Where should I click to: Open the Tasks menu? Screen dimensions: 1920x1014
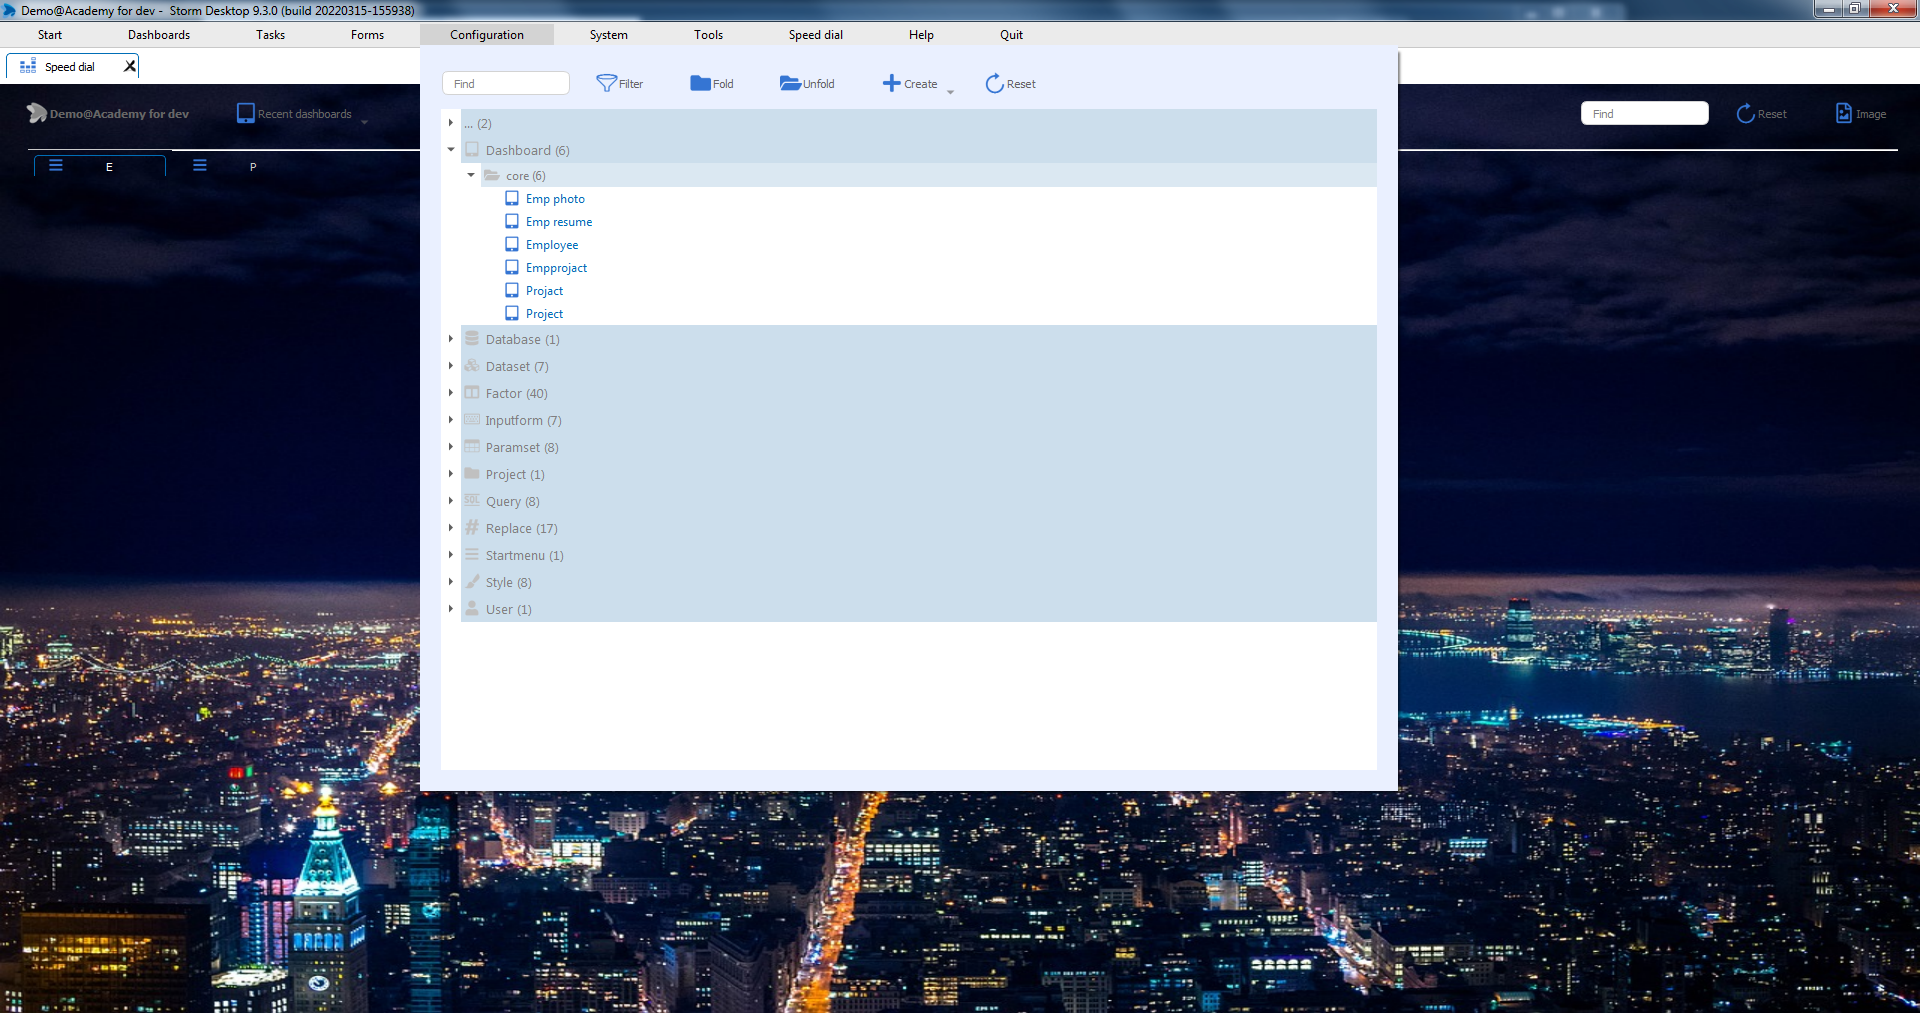pos(270,35)
